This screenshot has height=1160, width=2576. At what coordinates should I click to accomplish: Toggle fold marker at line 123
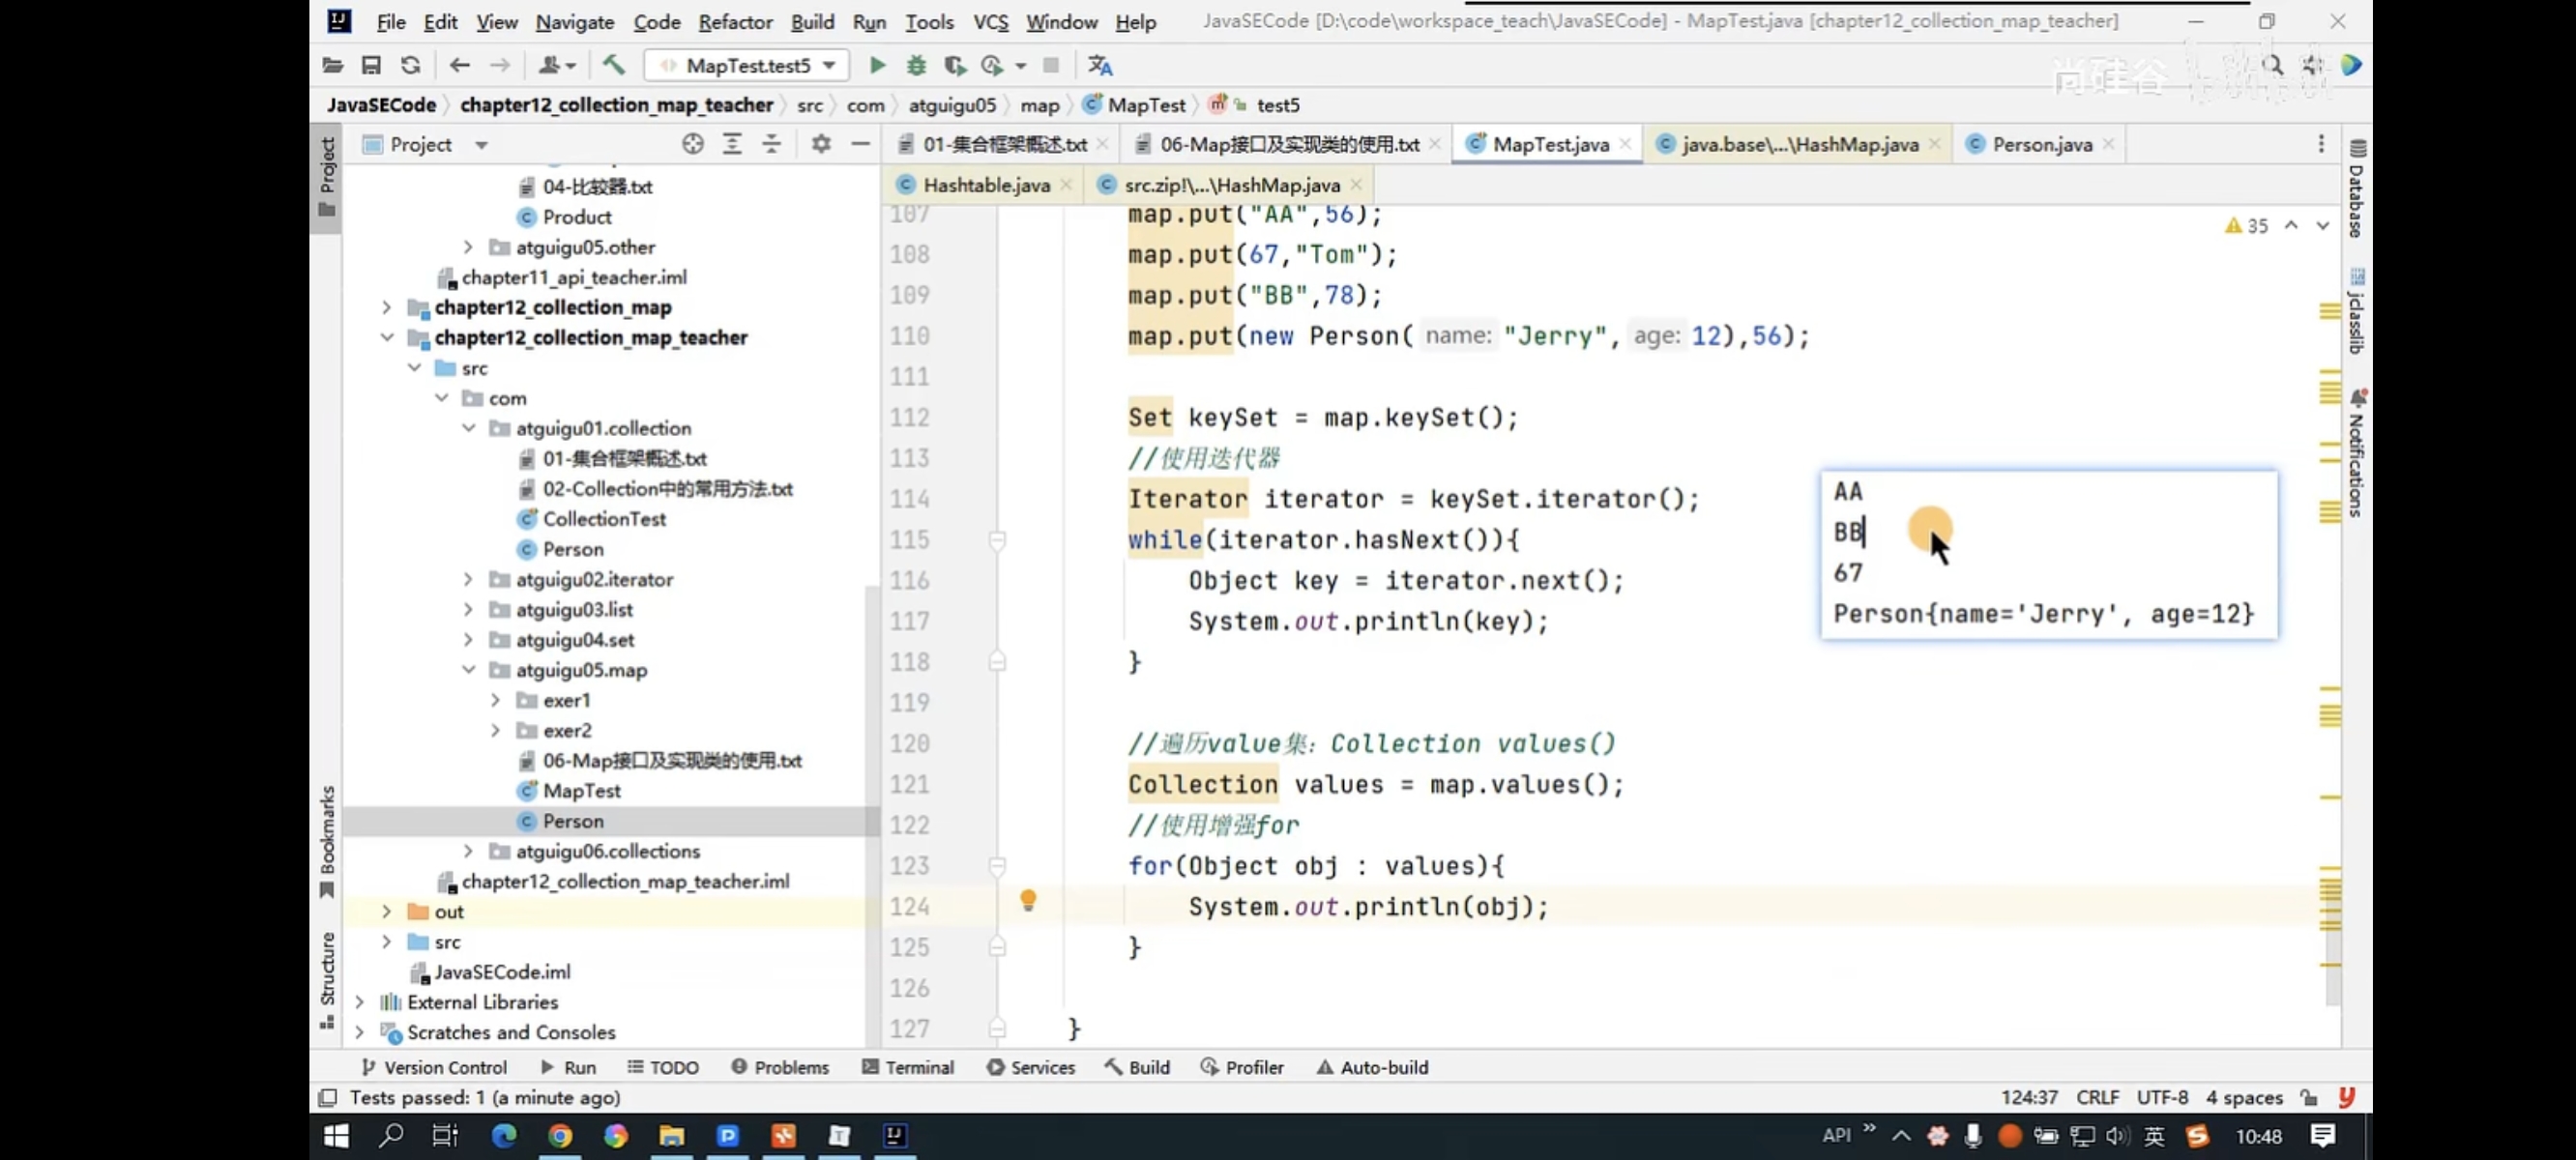pos(997,866)
